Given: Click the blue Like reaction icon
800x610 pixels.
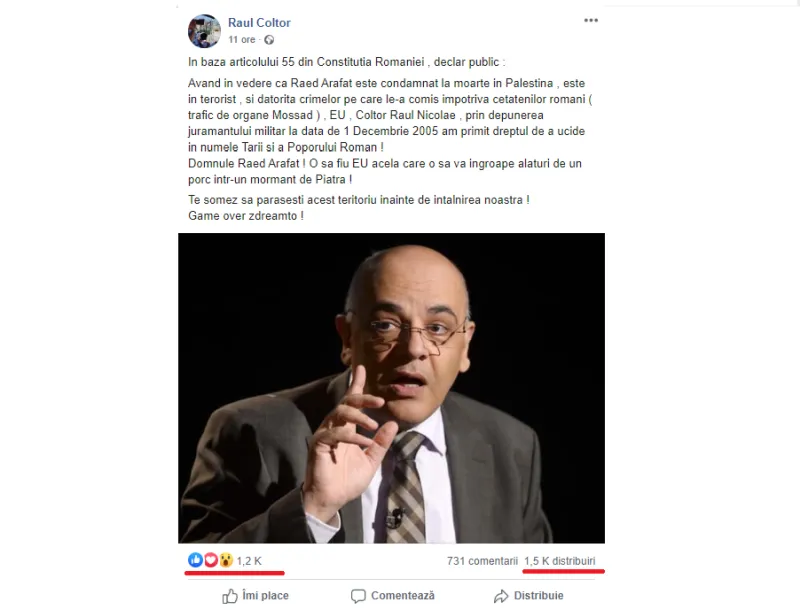Looking at the screenshot, I should coord(195,560).
